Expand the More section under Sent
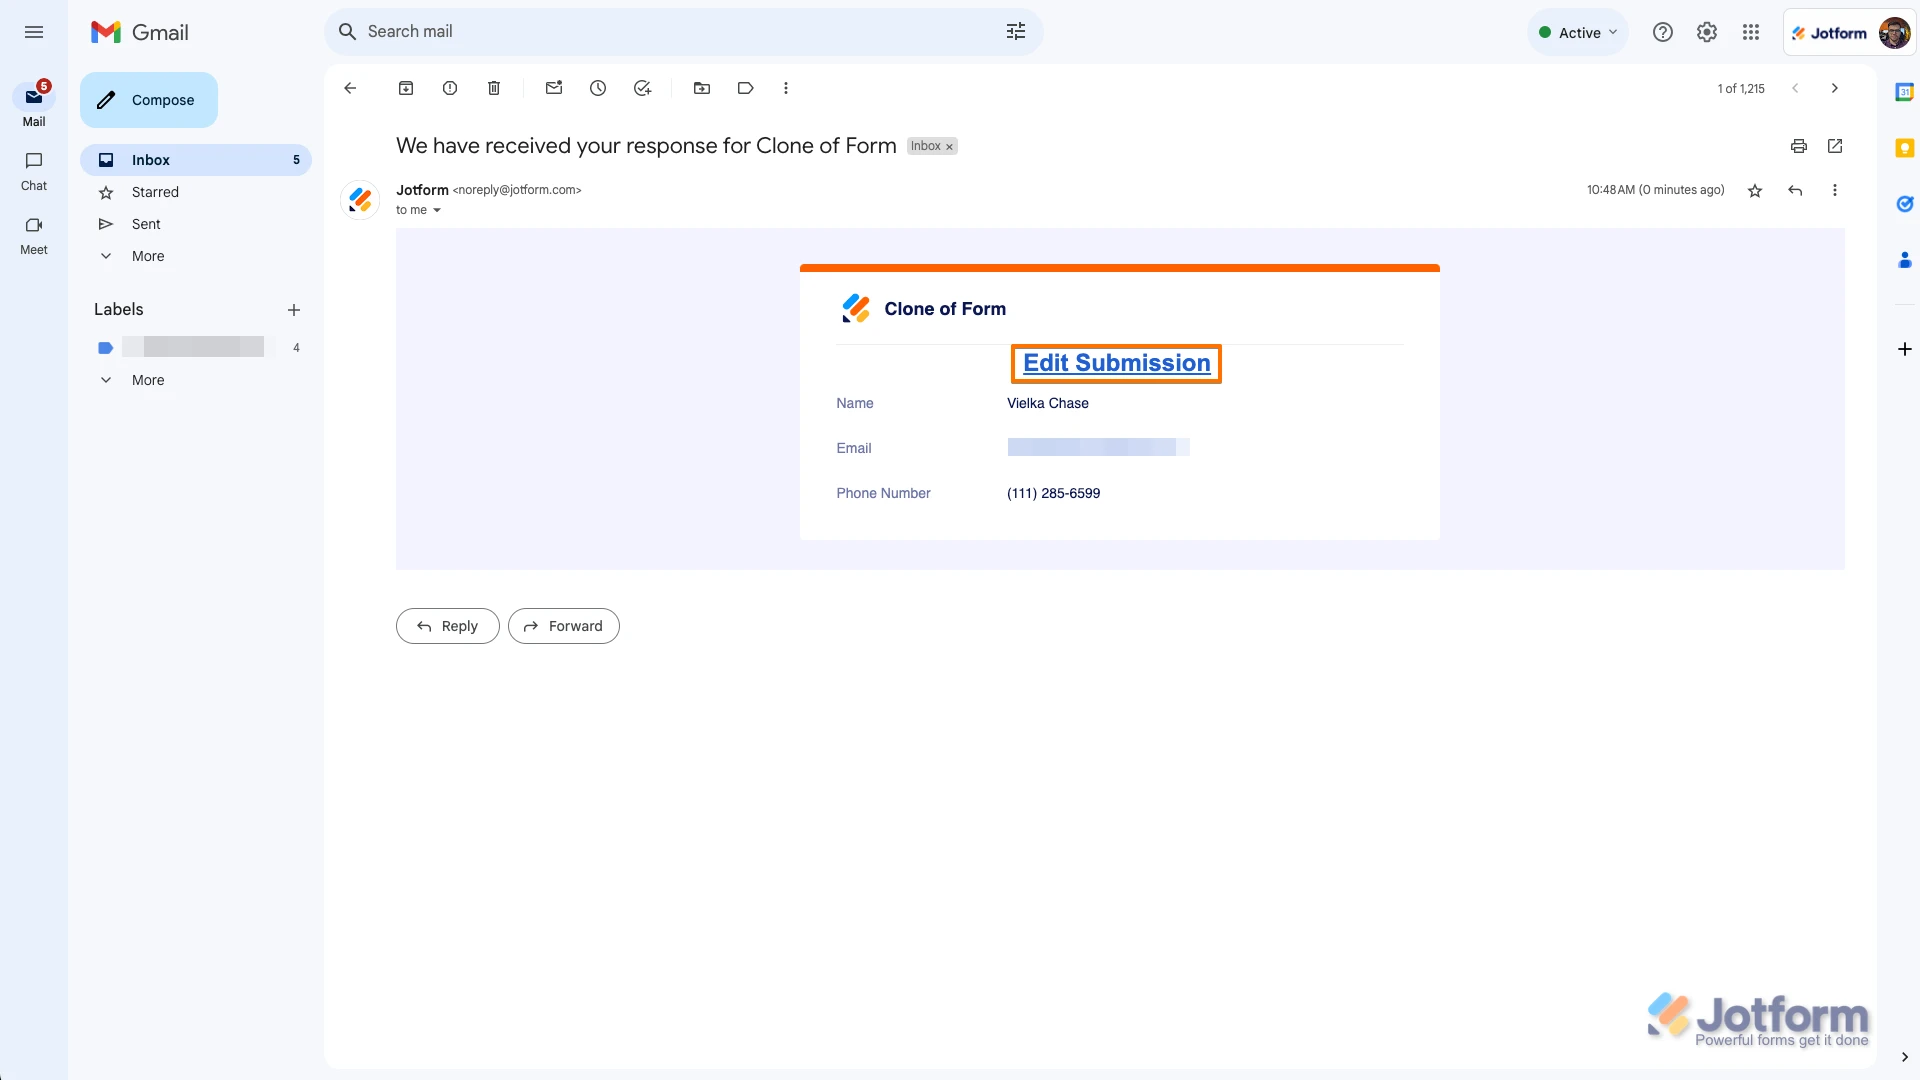 [x=147, y=256]
